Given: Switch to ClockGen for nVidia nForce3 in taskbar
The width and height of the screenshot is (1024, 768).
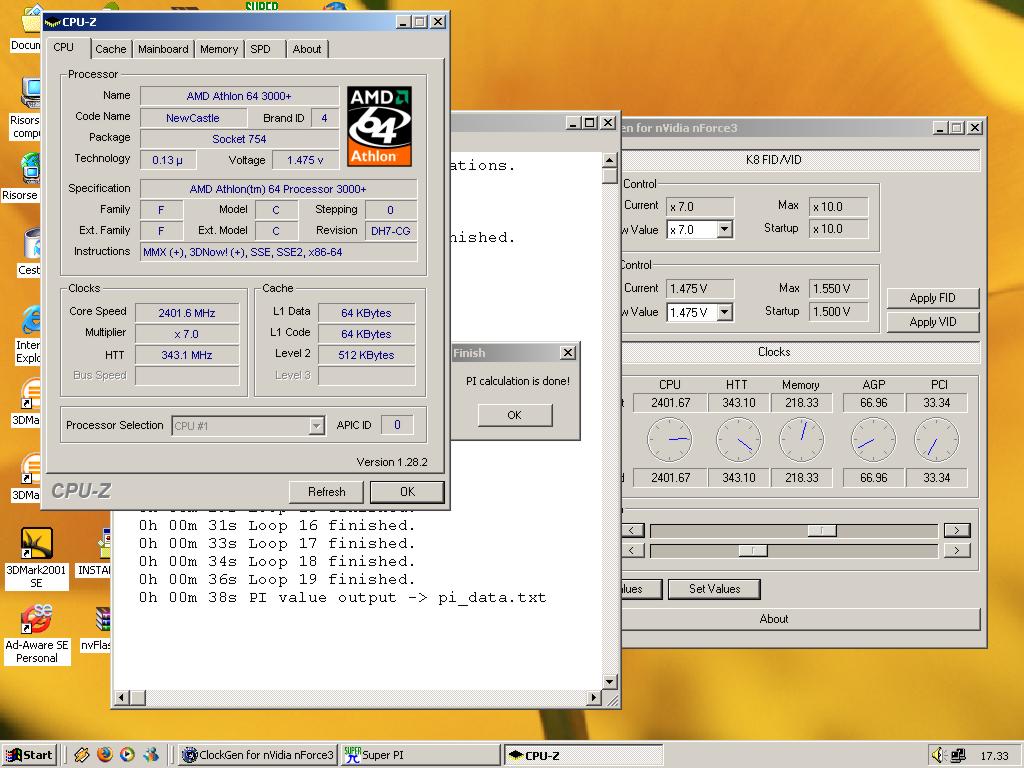Looking at the screenshot, I should point(259,755).
